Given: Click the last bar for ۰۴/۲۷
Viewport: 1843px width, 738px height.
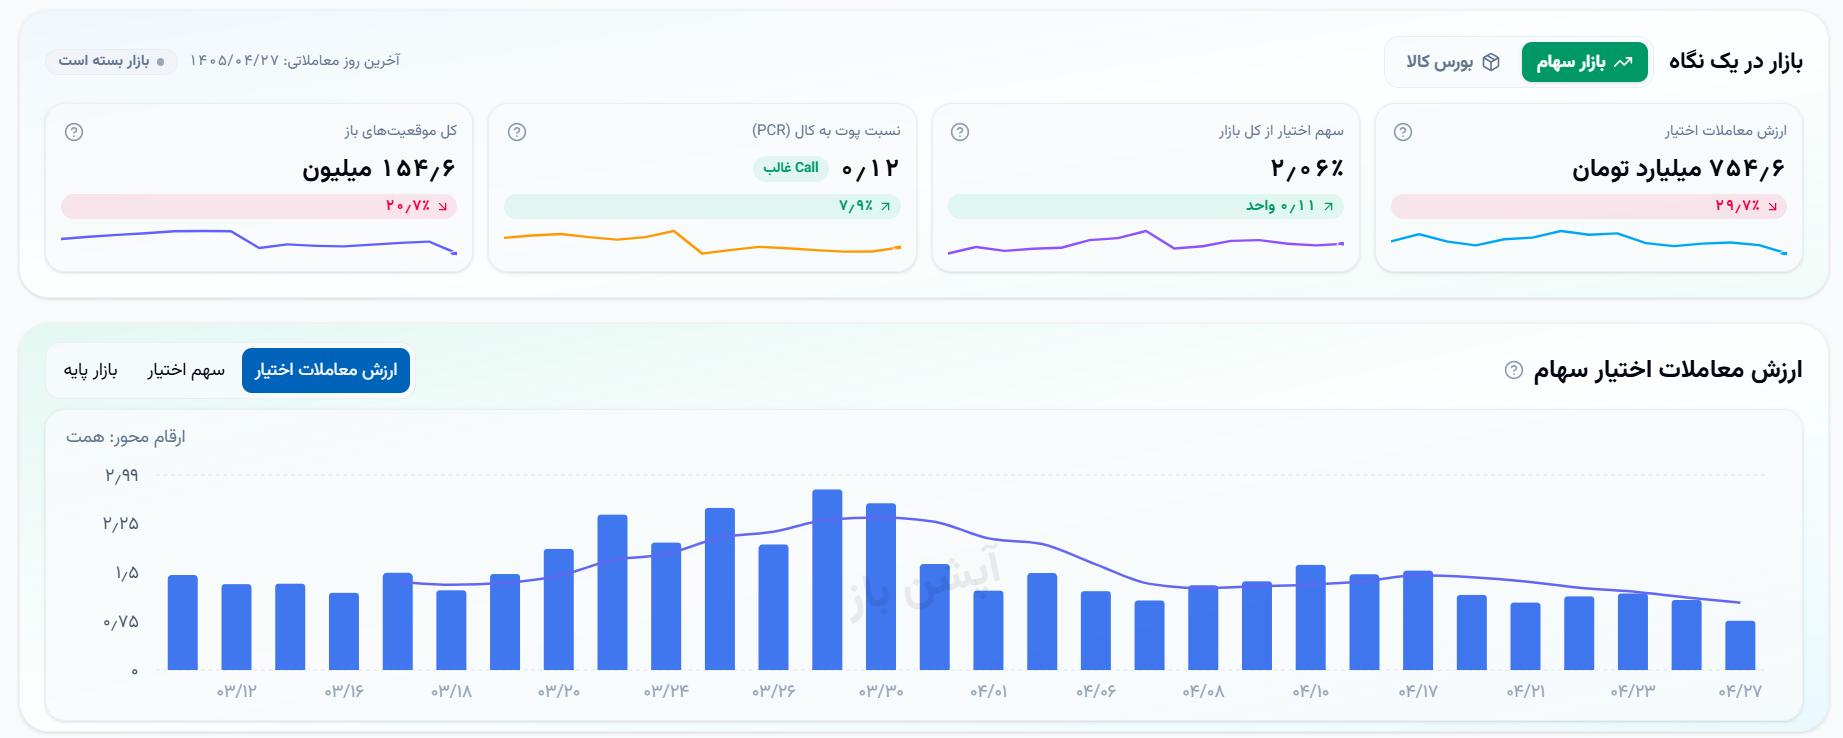Looking at the screenshot, I should coord(1740,645).
